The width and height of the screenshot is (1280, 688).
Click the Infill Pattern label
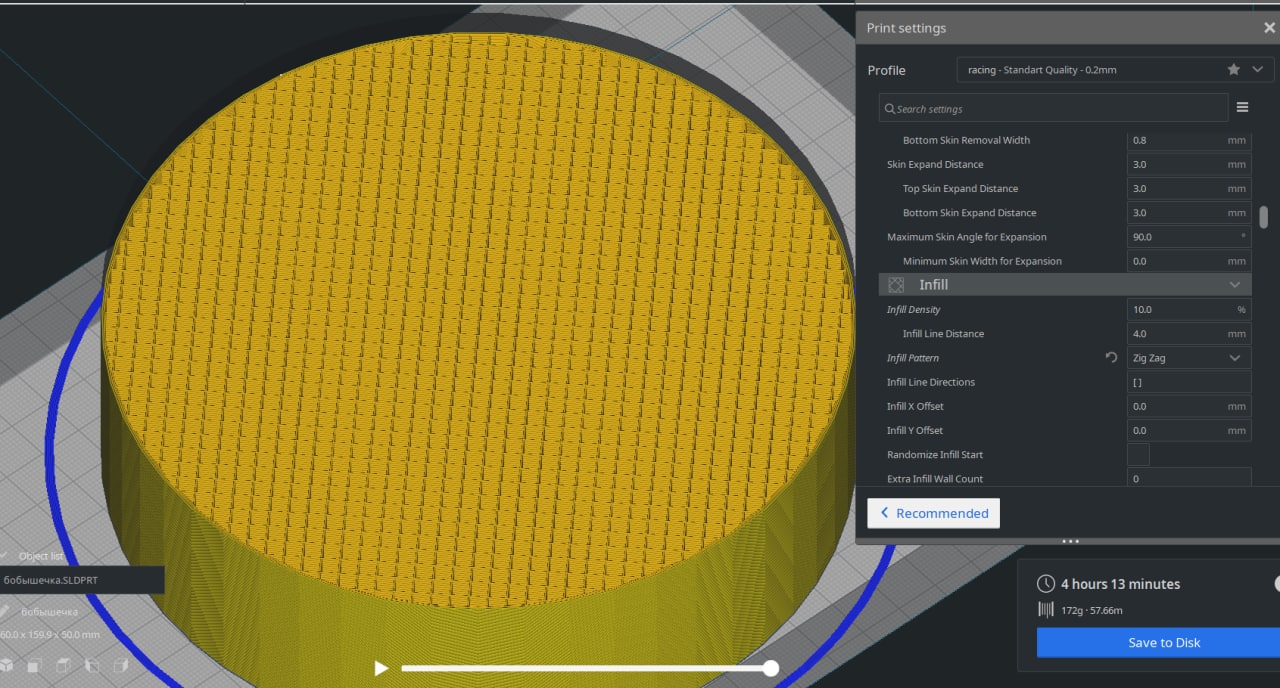tap(912, 358)
